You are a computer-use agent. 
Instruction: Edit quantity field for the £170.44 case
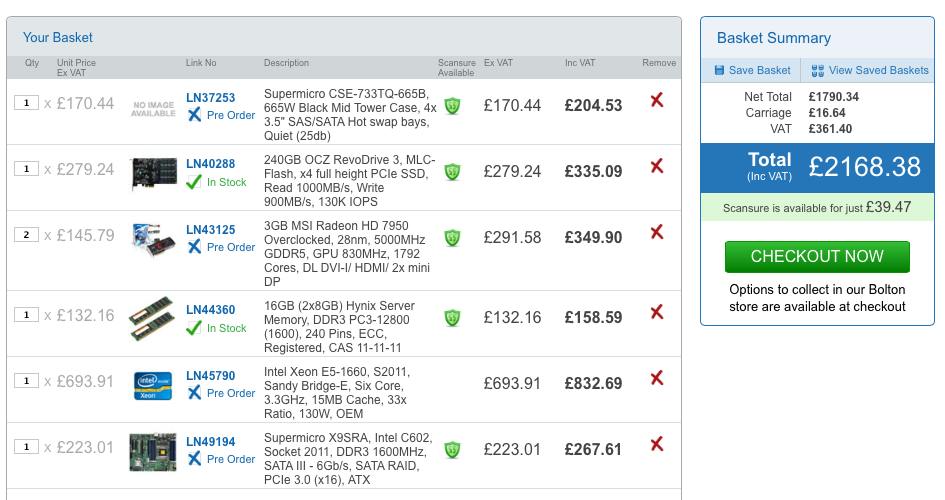[x=27, y=103]
